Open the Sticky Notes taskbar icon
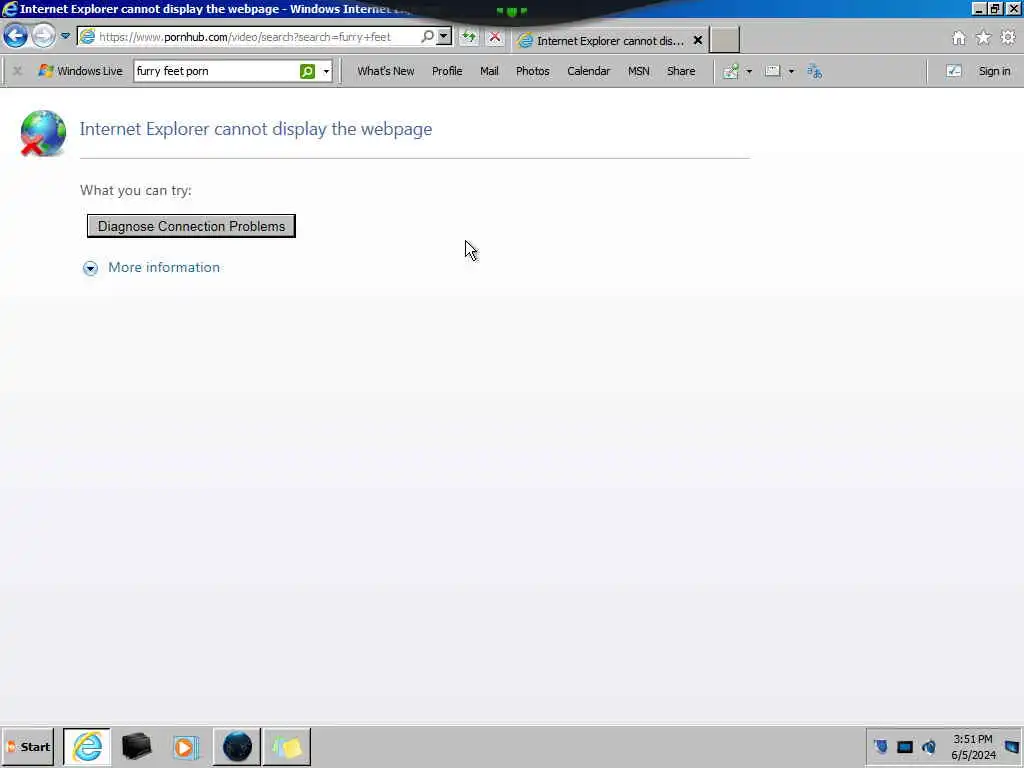This screenshot has width=1024, height=768. pos(287,747)
